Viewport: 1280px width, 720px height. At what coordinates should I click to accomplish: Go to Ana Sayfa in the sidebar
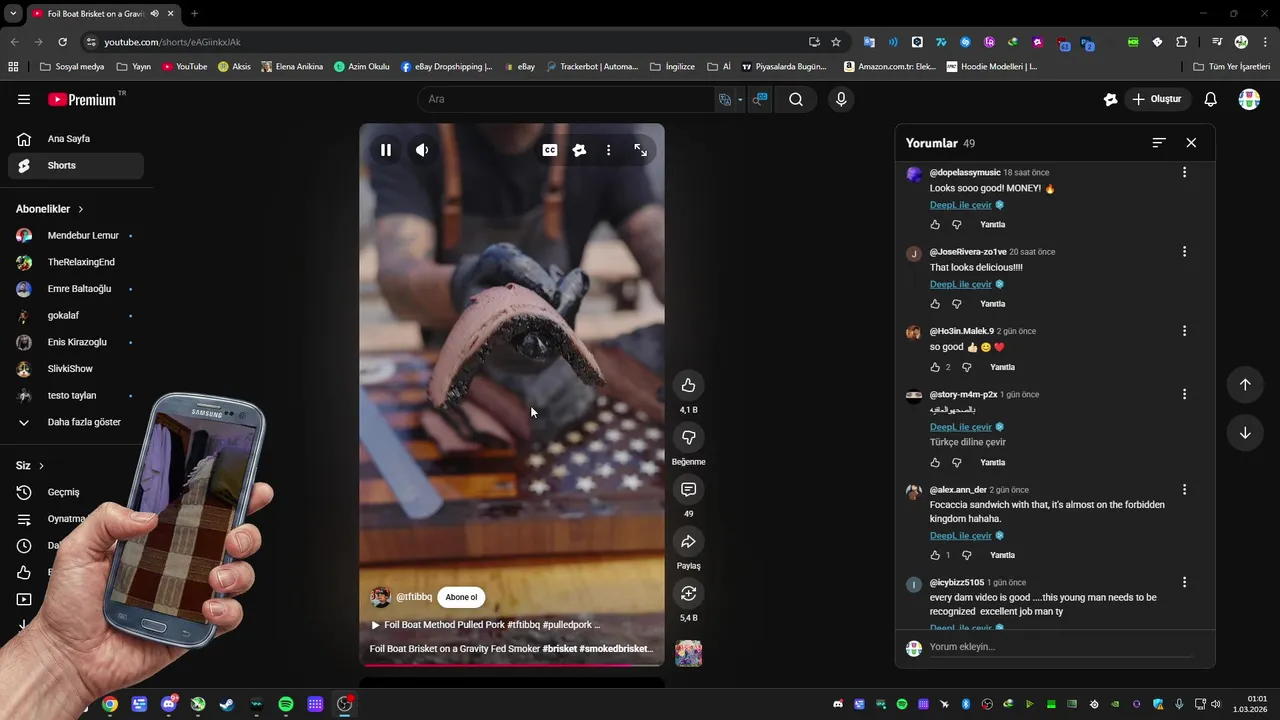[76, 139]
